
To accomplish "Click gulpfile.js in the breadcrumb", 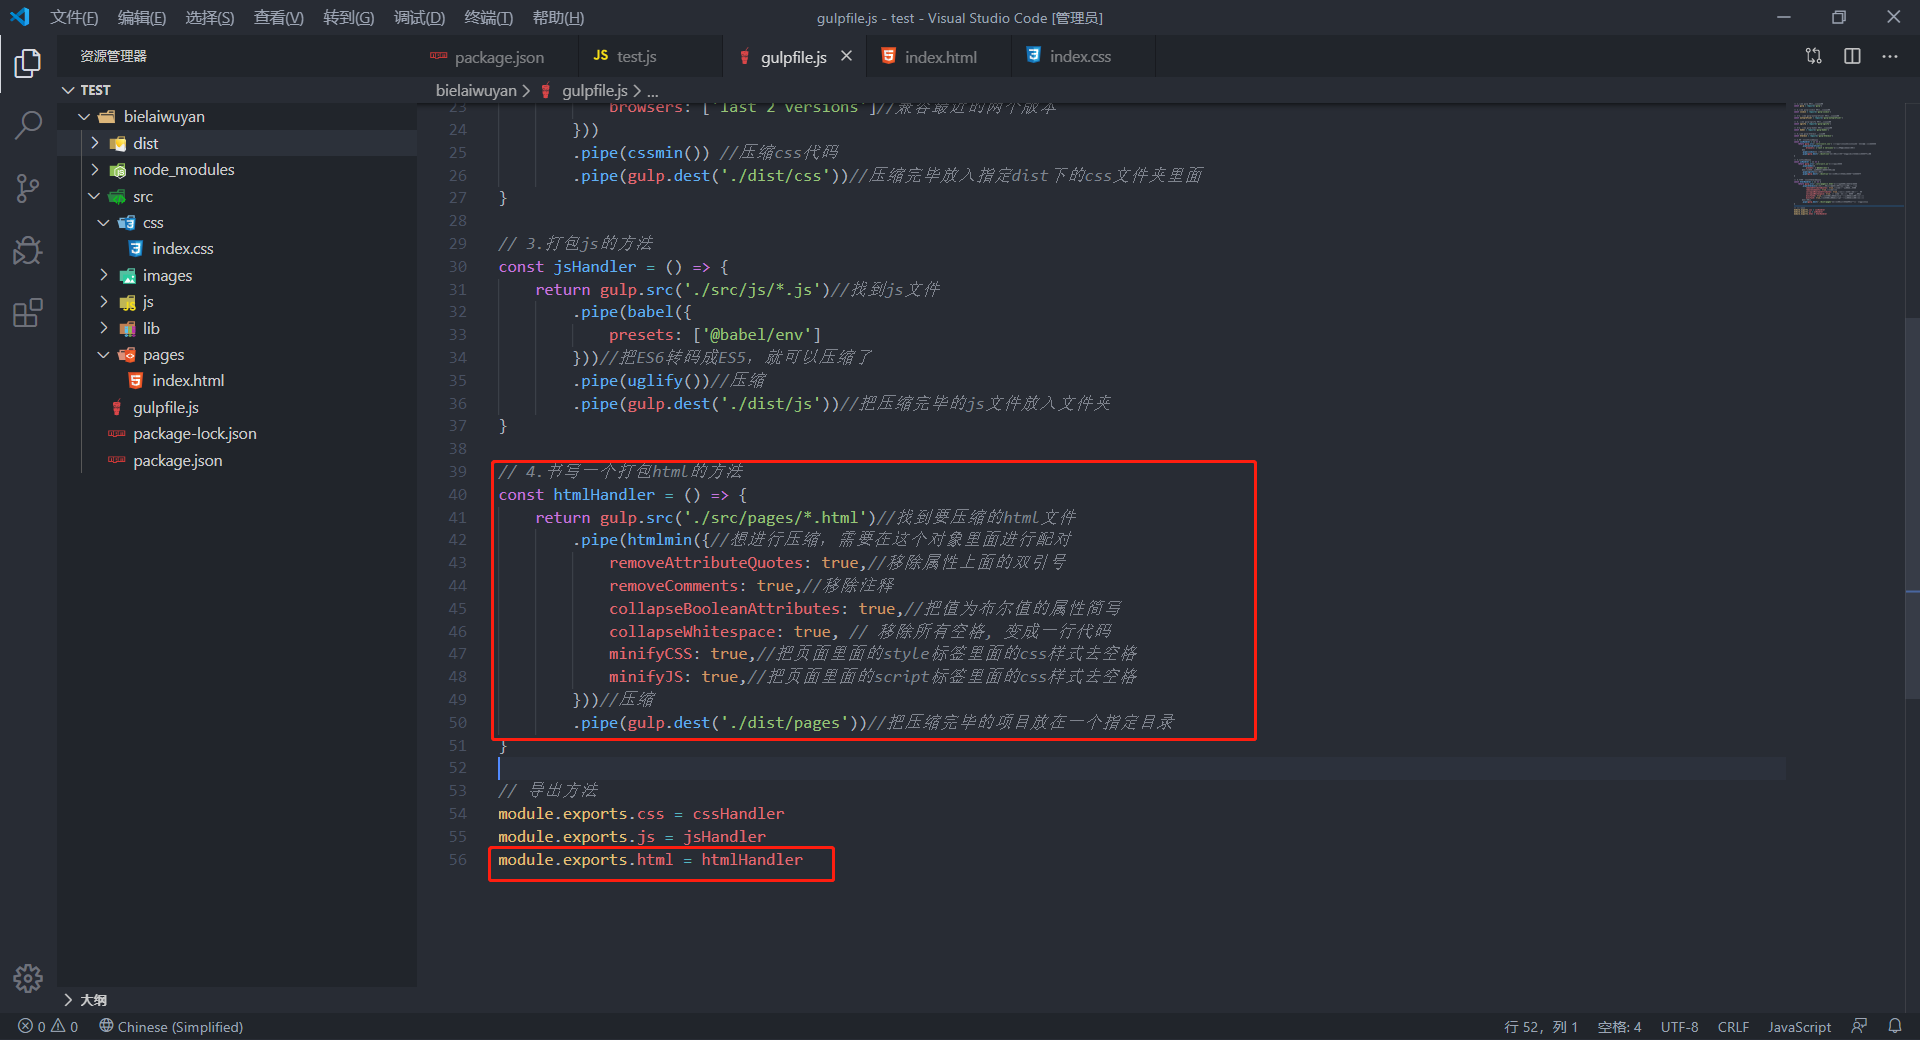I will point(594,90).
